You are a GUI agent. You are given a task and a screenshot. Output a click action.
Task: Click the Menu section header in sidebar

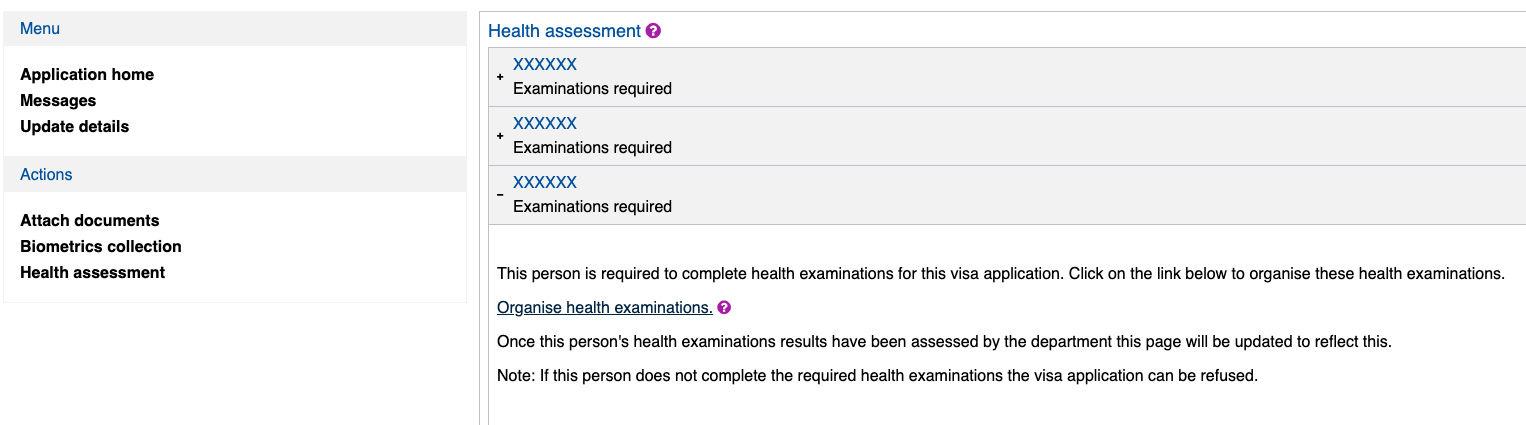pos(40,29)
